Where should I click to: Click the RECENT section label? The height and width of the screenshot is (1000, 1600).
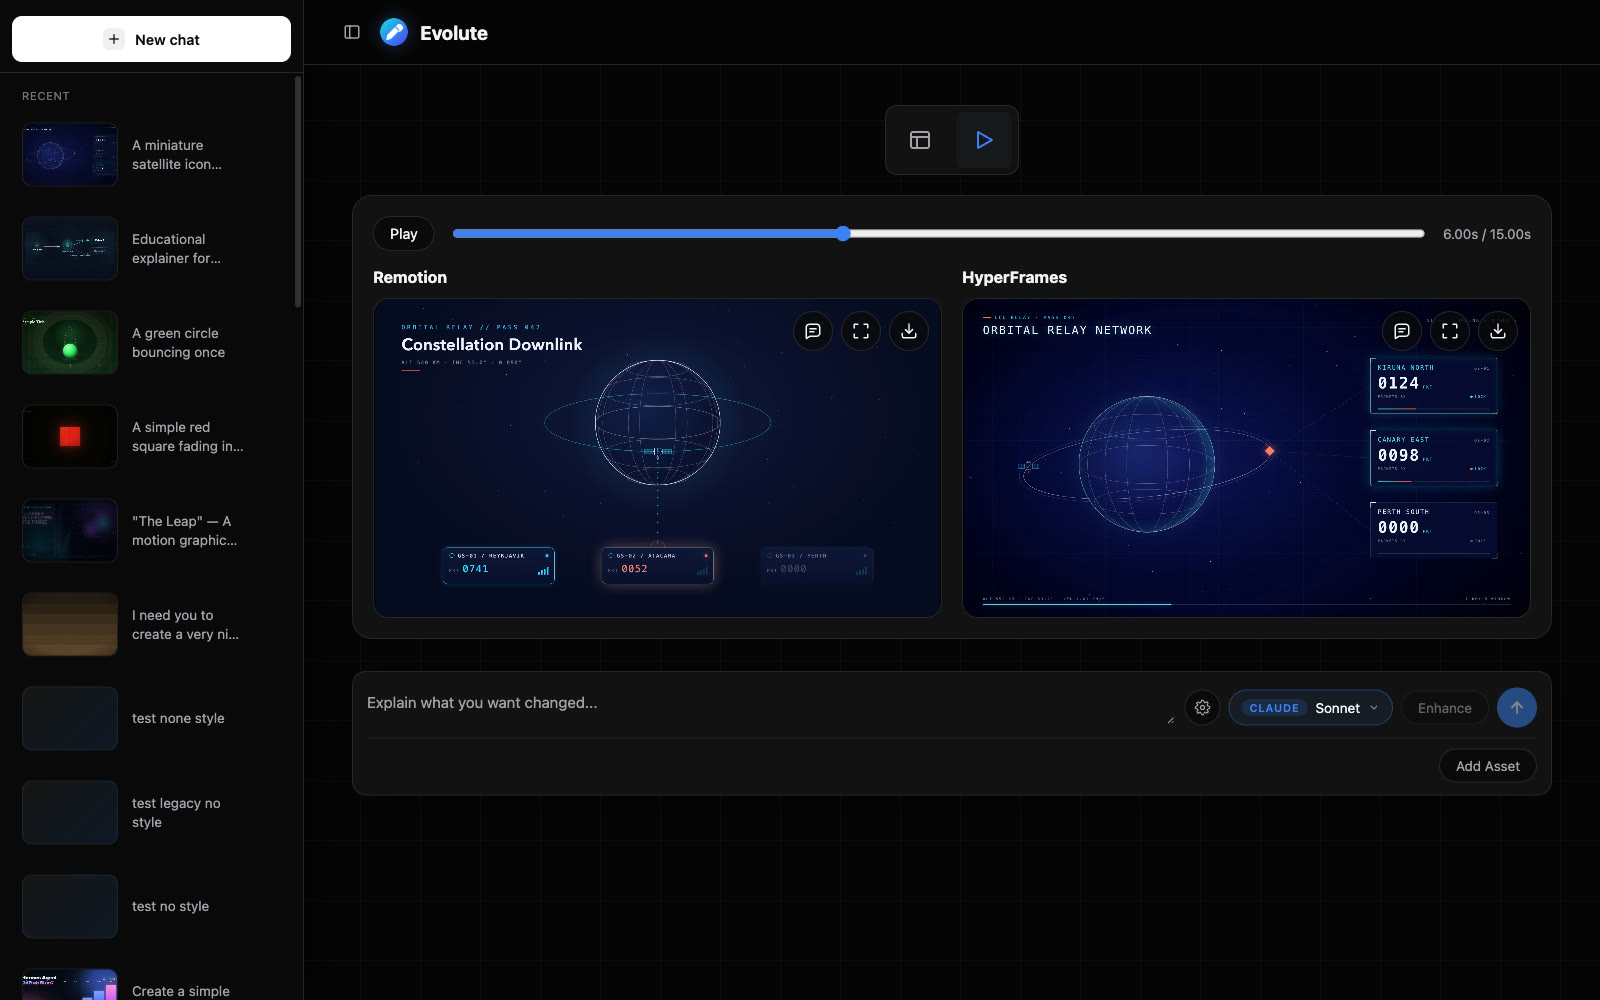(x=46, y=96)
